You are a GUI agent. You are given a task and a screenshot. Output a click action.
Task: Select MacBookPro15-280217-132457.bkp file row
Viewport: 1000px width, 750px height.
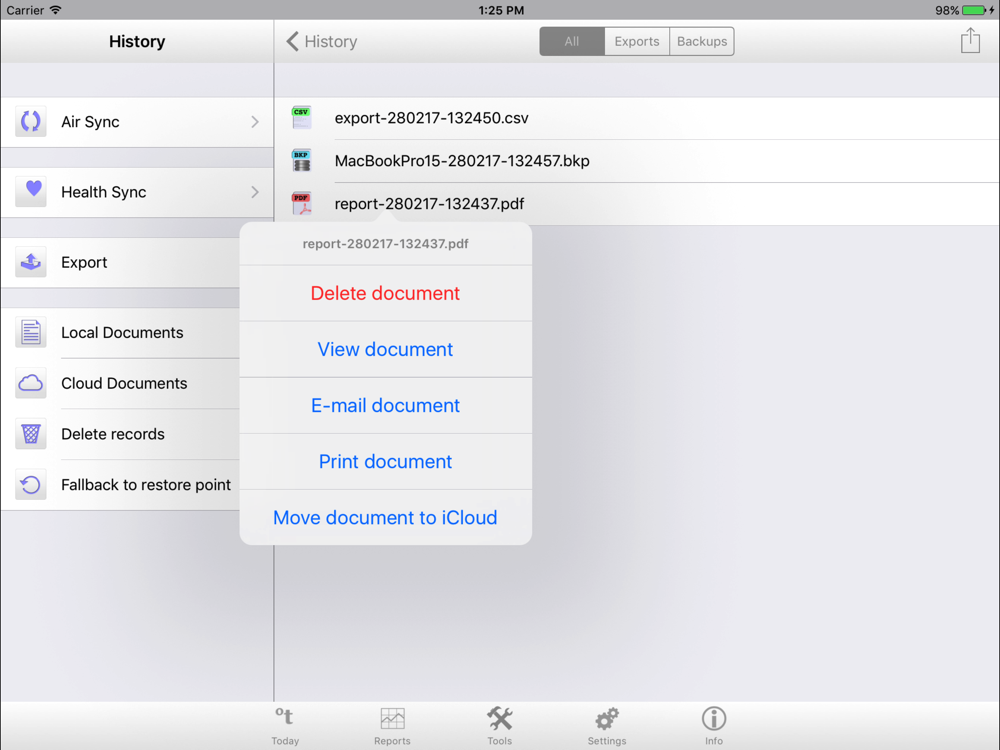click(x=637, y=161)
